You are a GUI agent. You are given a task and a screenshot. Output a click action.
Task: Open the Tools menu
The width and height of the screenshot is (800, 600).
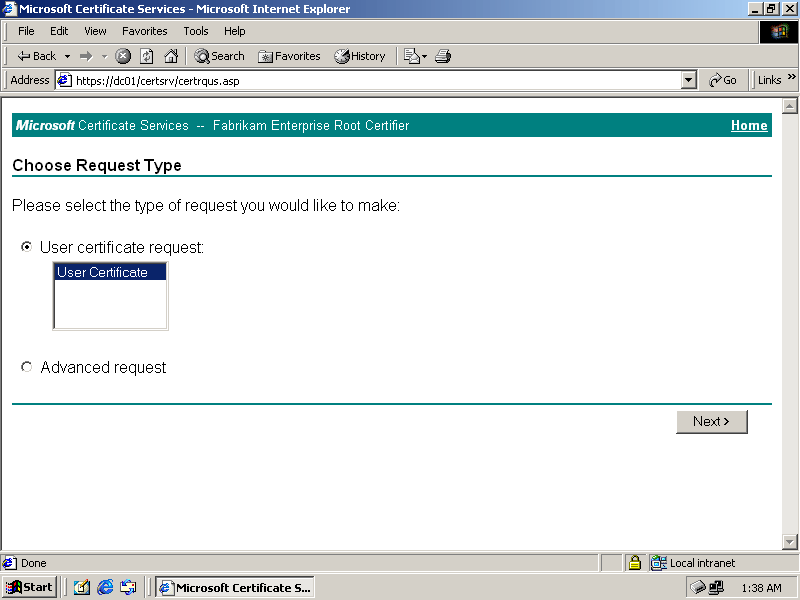tap(196, 31)
